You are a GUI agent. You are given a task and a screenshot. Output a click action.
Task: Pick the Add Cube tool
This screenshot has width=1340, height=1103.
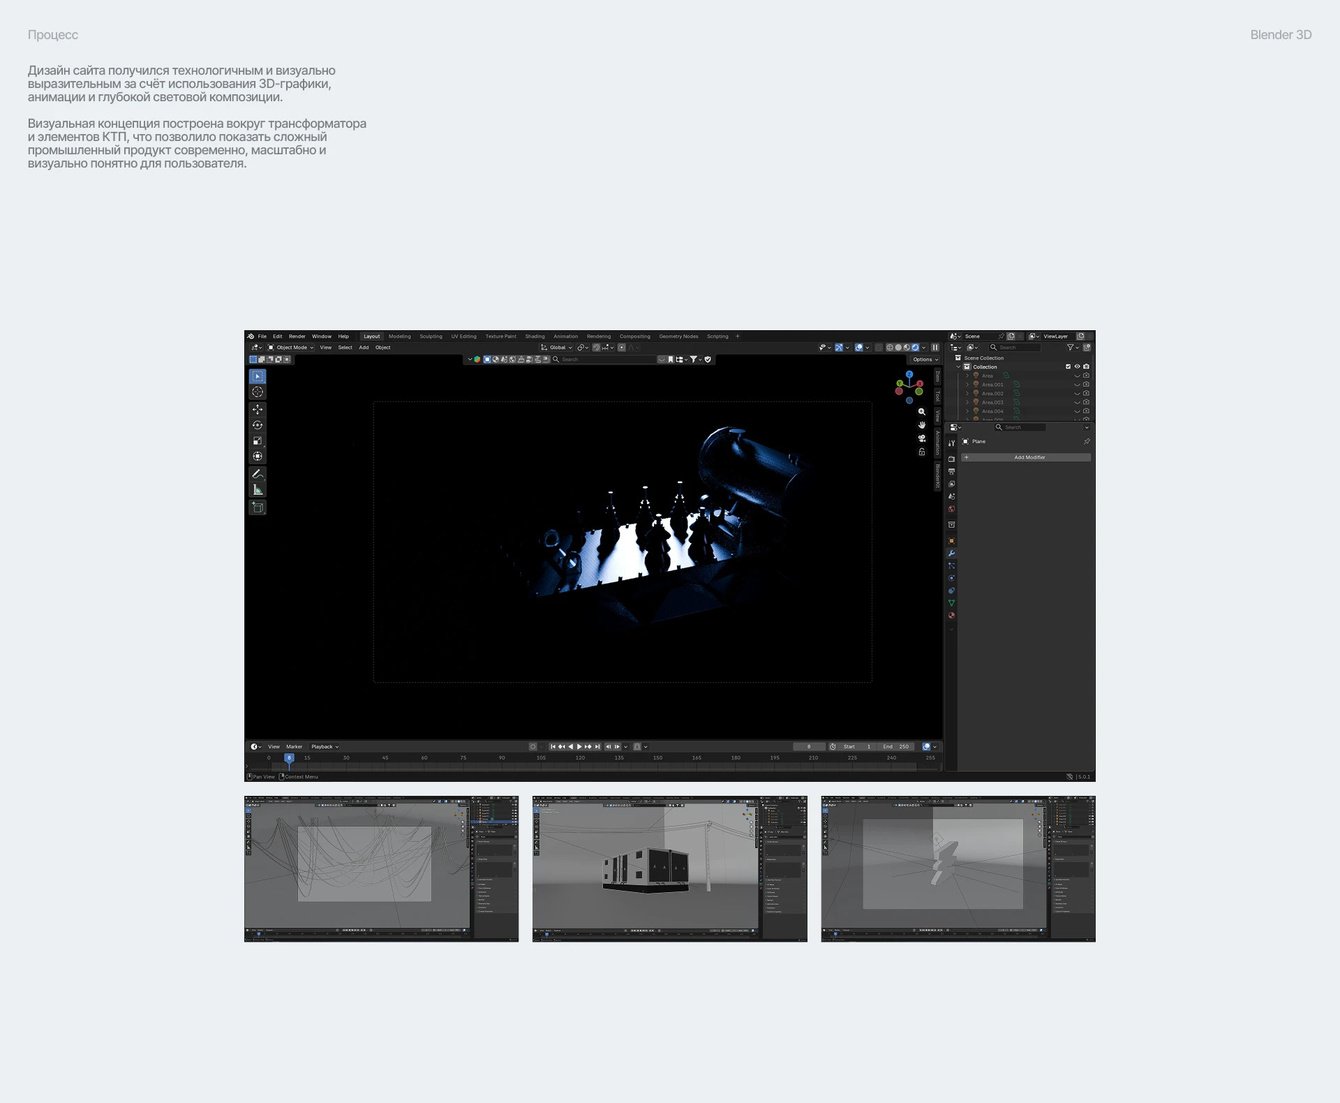[x=257, y=508]
